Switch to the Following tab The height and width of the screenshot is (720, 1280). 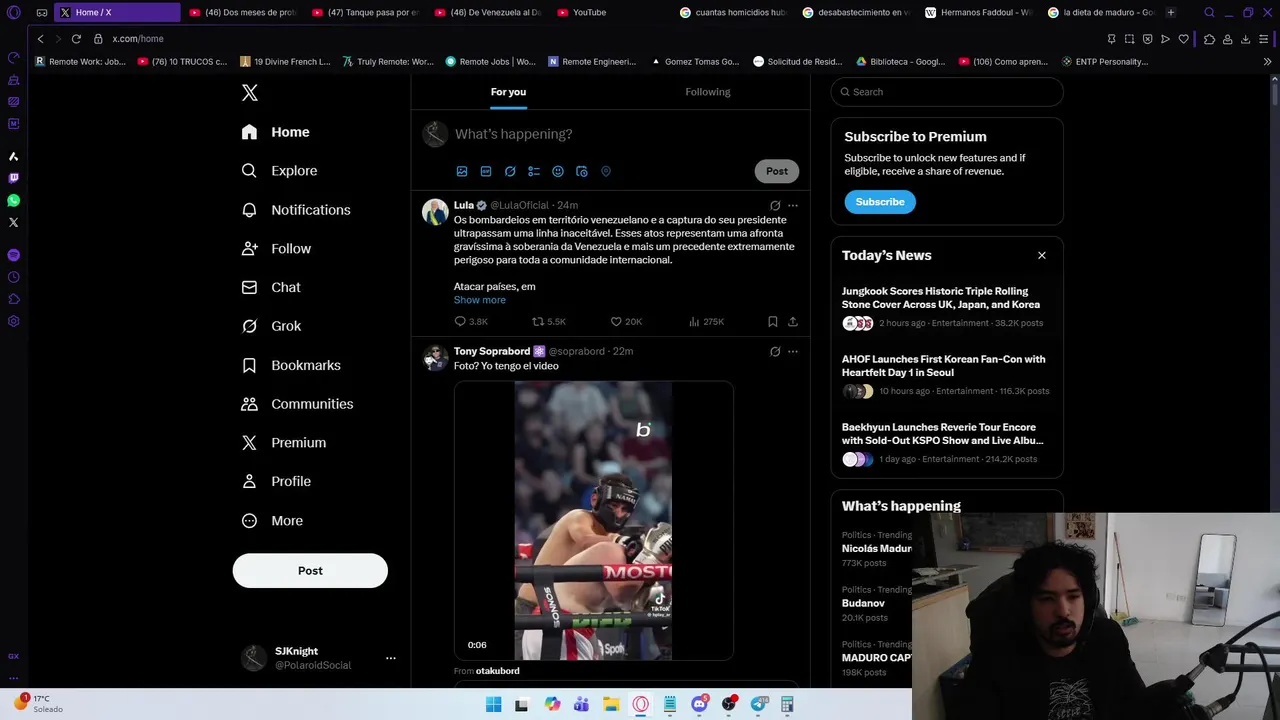click(708, 92)
